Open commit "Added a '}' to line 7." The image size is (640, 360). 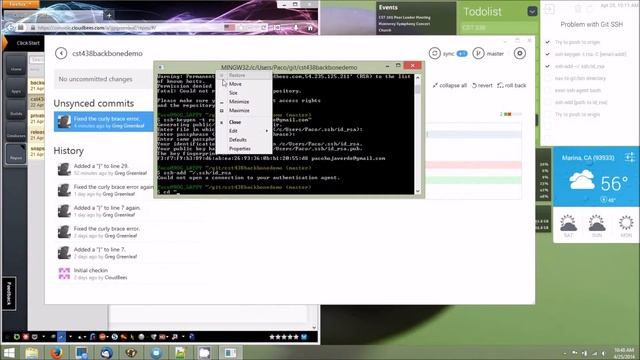click(x=104, y=253)
